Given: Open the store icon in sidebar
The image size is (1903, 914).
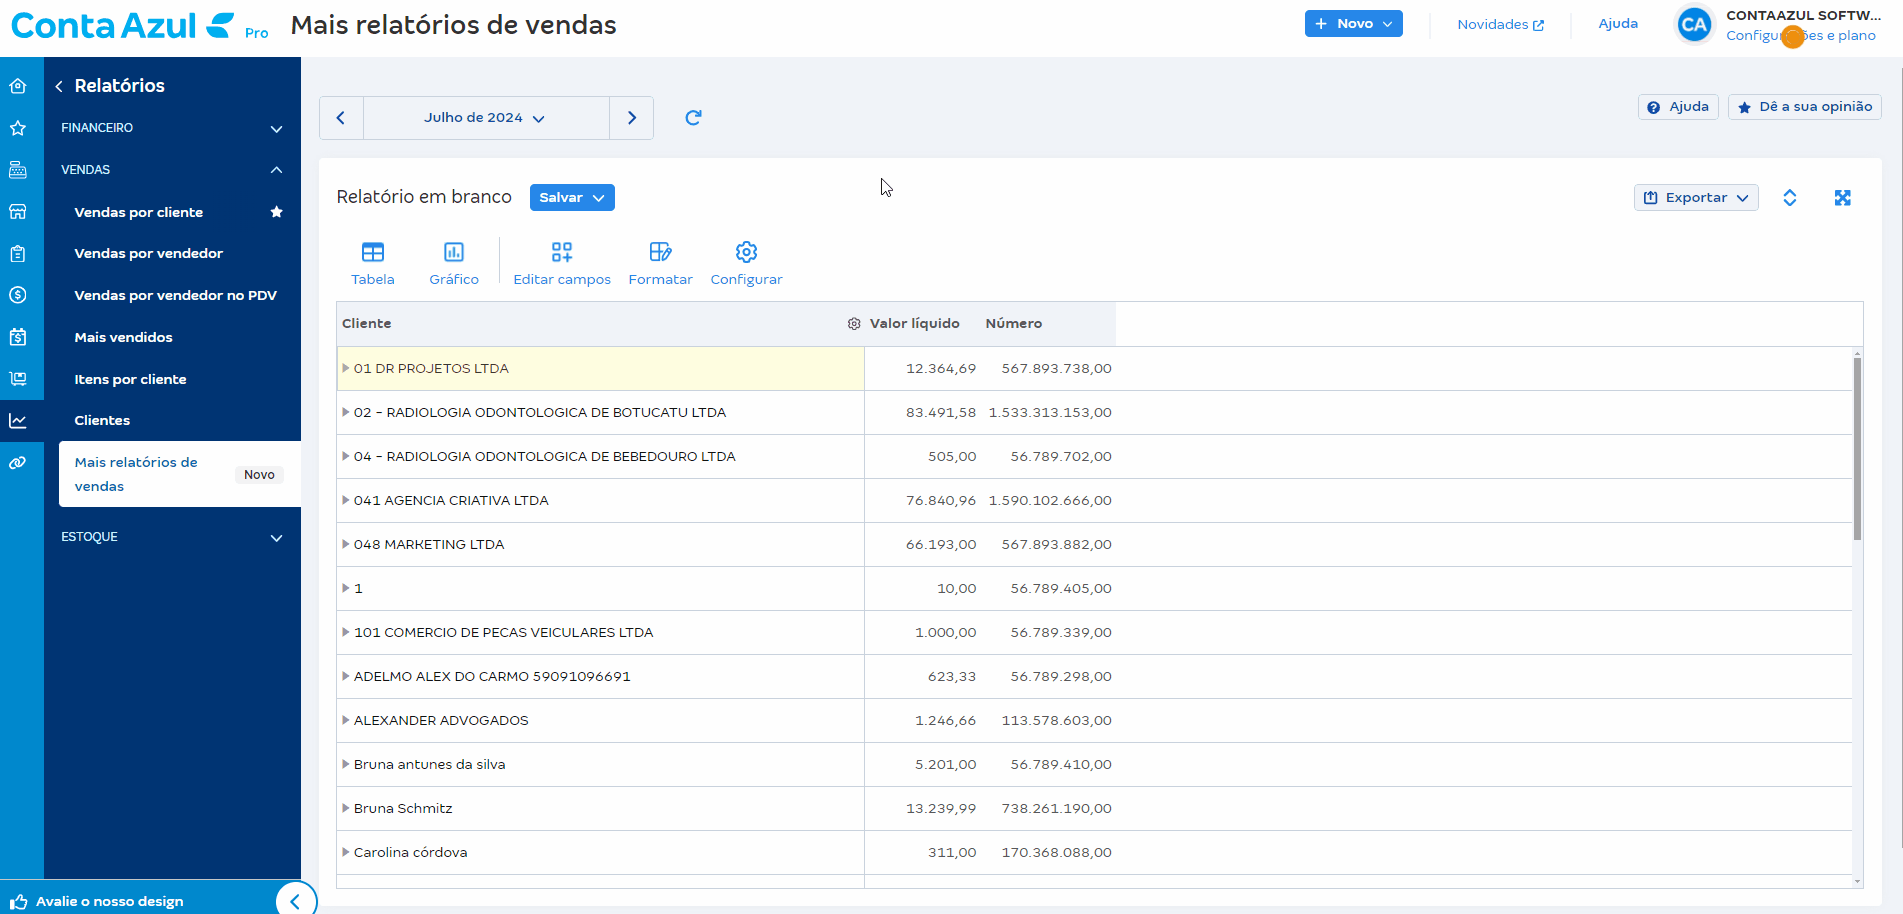Looking at the screenshot, I should pyautogui.click(x=18, y=212).
